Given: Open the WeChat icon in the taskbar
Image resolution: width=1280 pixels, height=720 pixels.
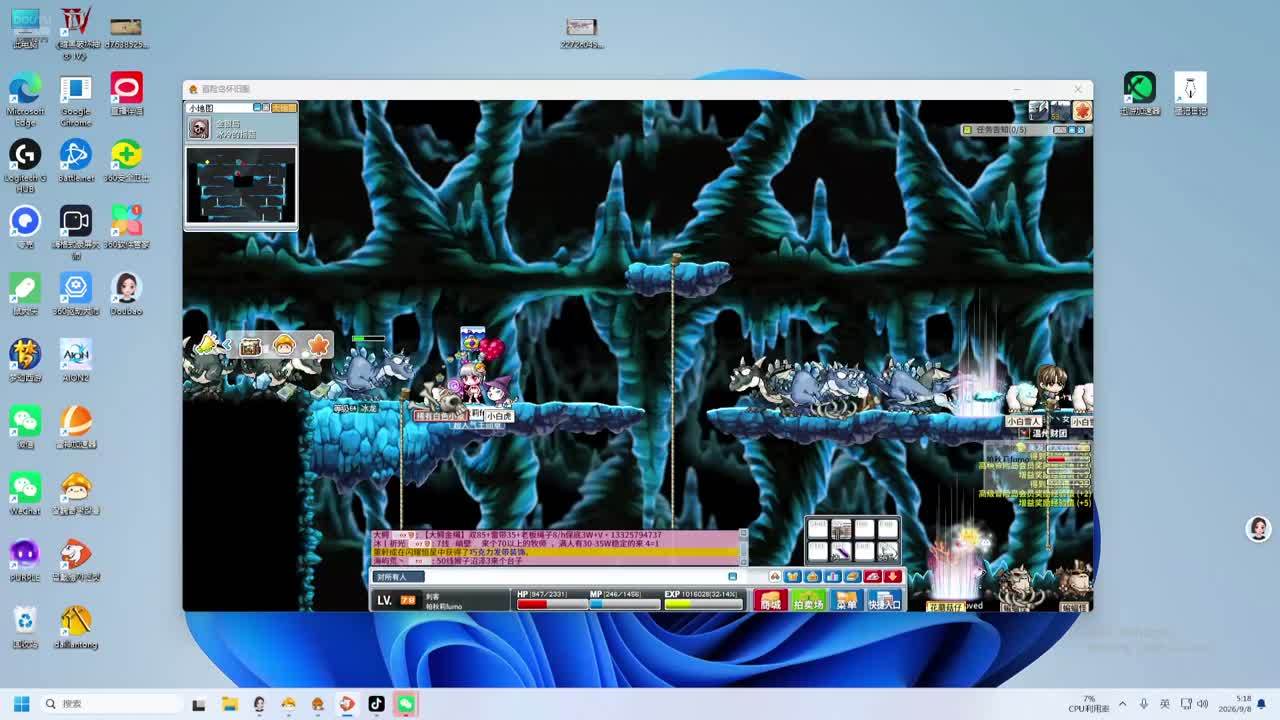Looking at the screenshot, I should point(405,704).
